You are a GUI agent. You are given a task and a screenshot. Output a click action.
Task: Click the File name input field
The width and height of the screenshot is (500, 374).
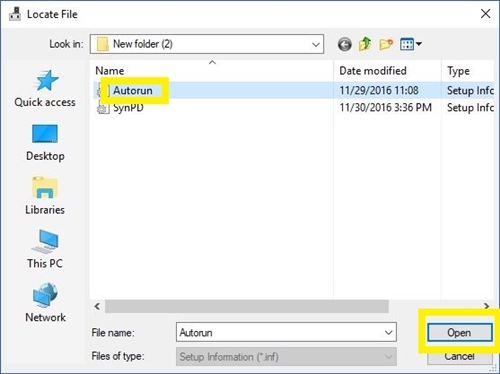[286, 332]
